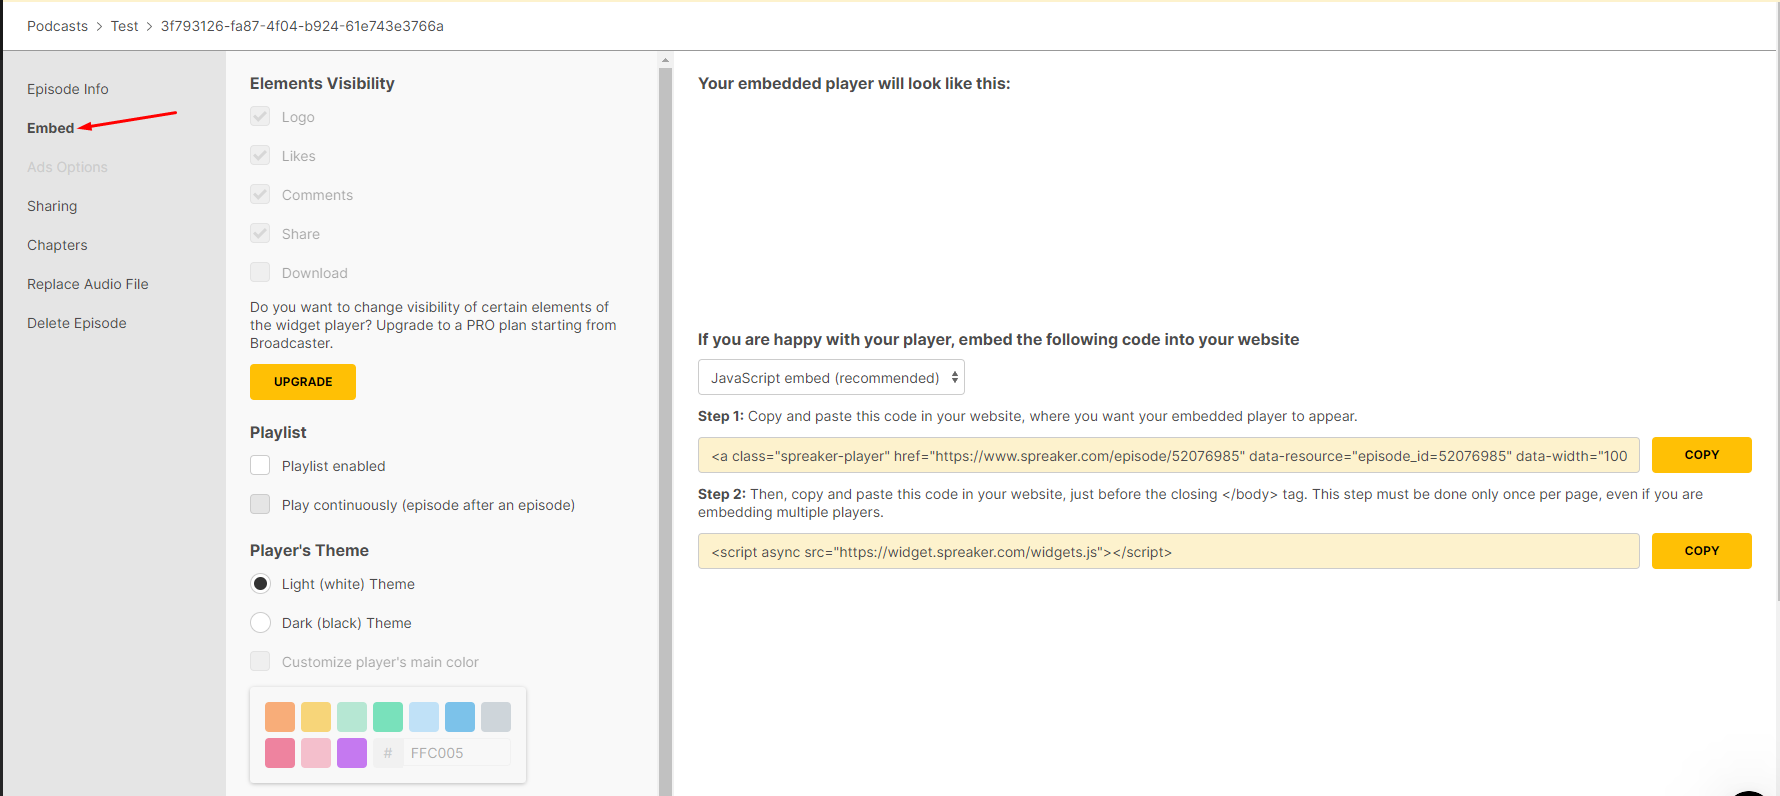Open the JavaScript embed type dropdown
Image resolution: width=1780 pixels, height=796 pixels.
click(x=830, y=378)
